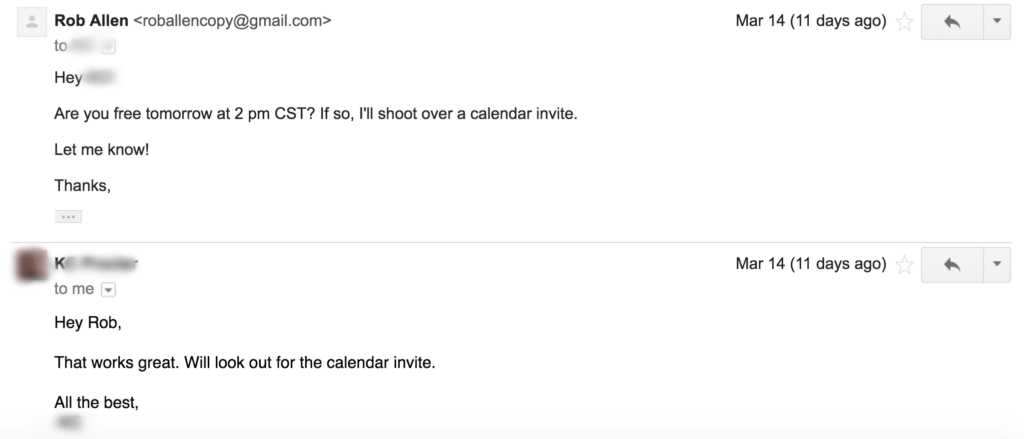Show trimmed content ellipsis button

(68, 216)
